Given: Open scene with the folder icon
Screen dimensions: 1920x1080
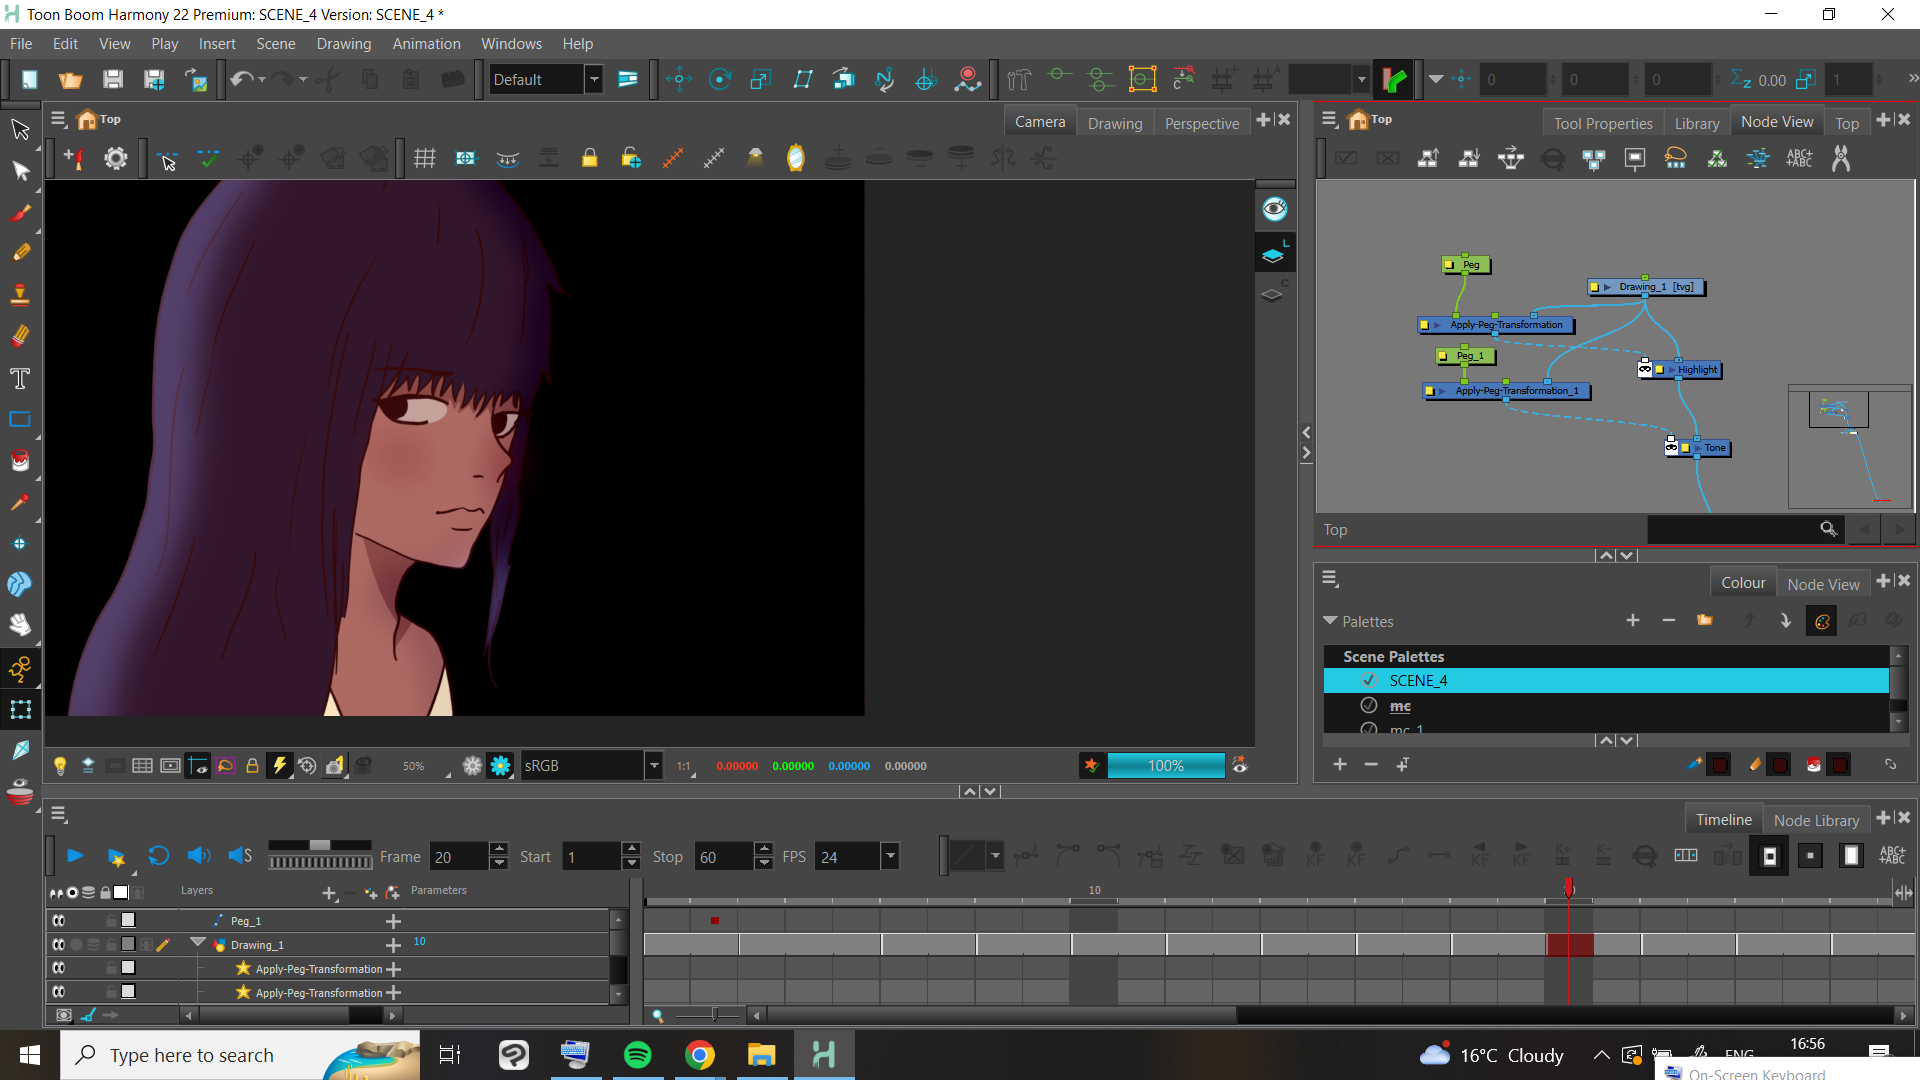Looking at the screenshot, I should click(x=71, y=79).
